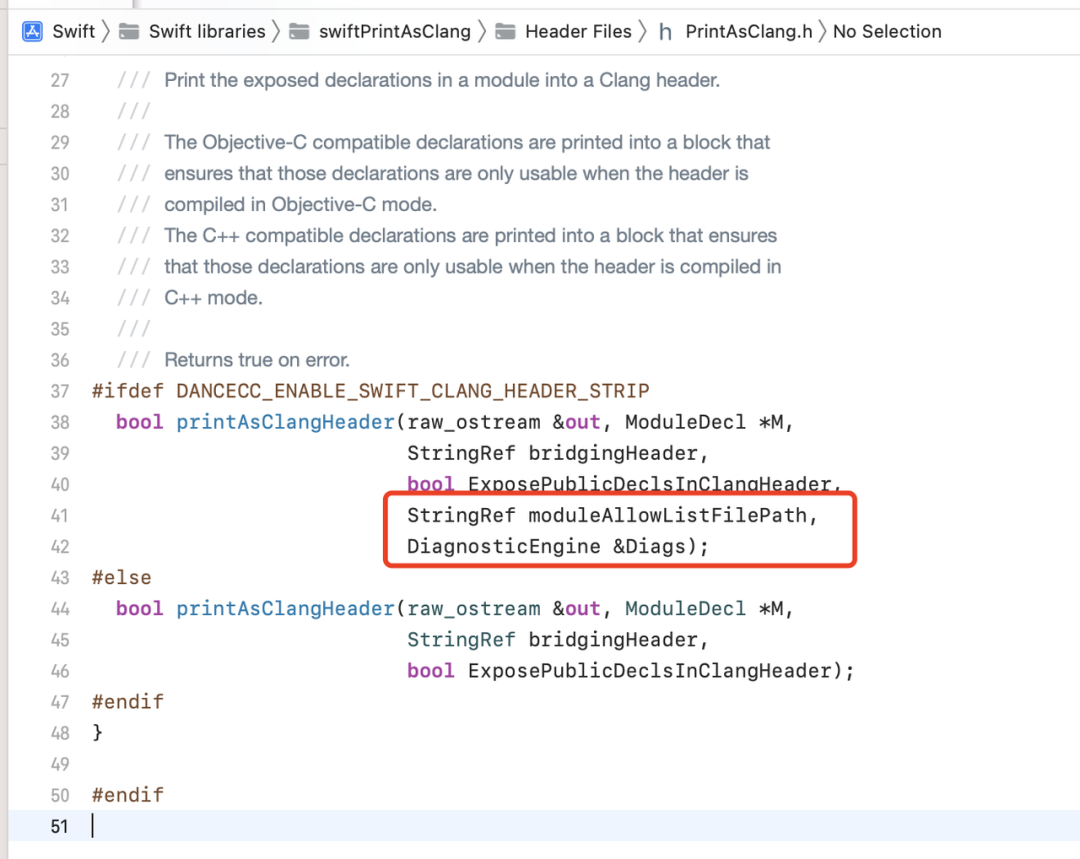Click the Swift libraries folder icon

point(129,32)
